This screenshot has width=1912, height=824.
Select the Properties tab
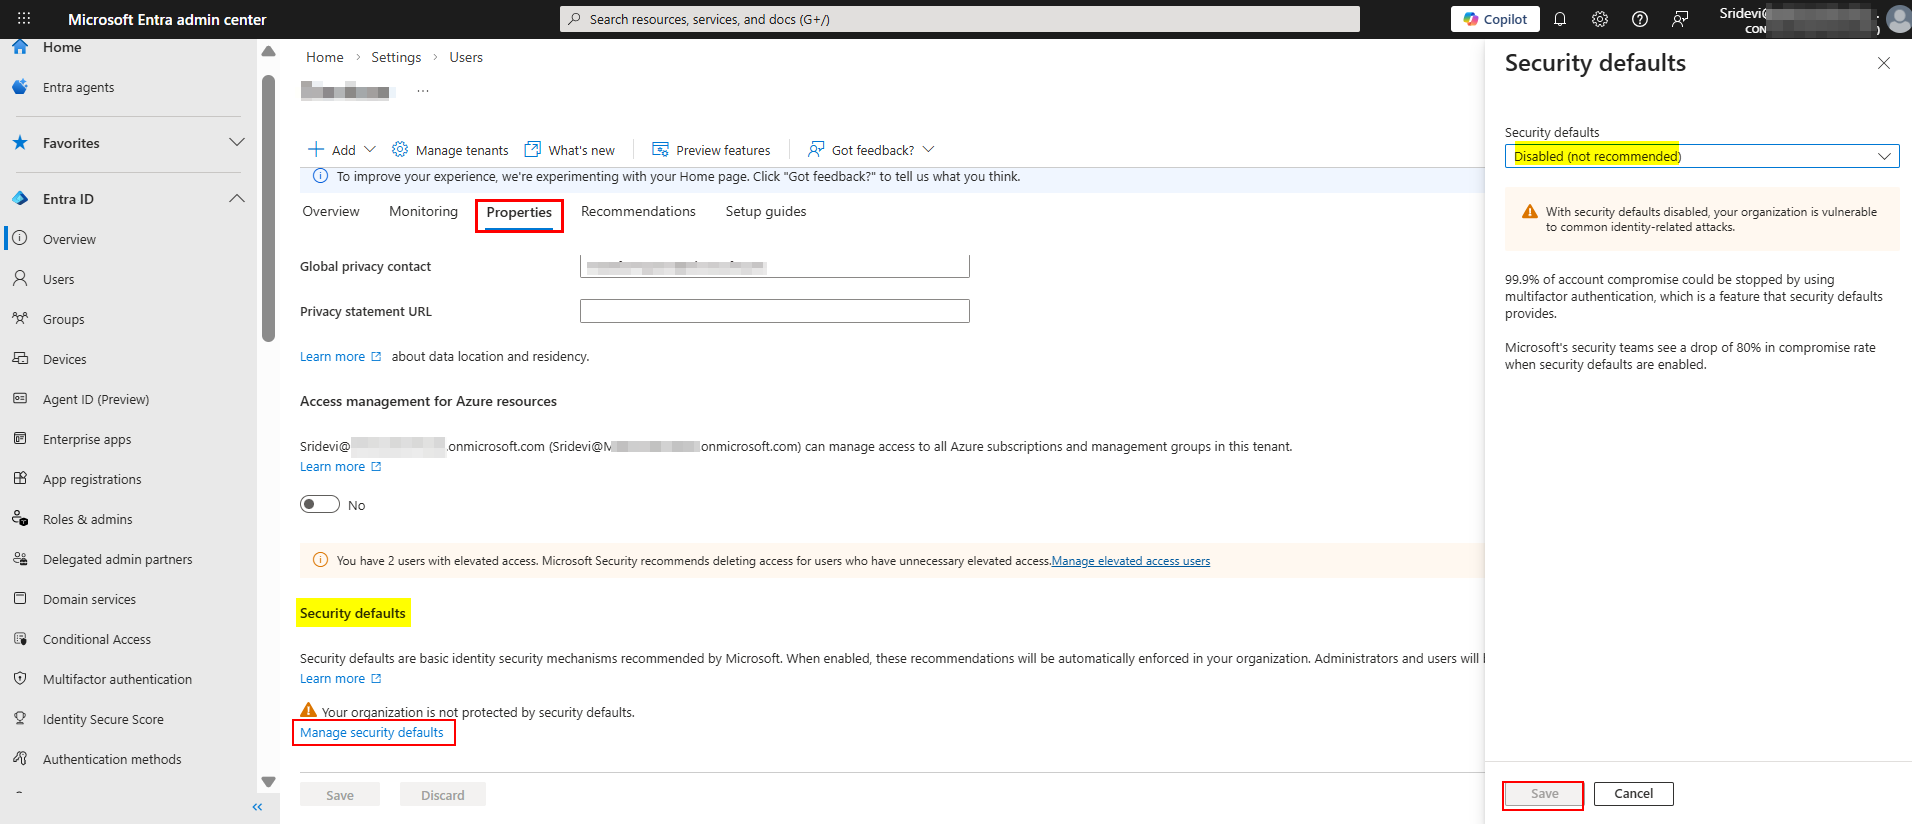pos(519,213)
